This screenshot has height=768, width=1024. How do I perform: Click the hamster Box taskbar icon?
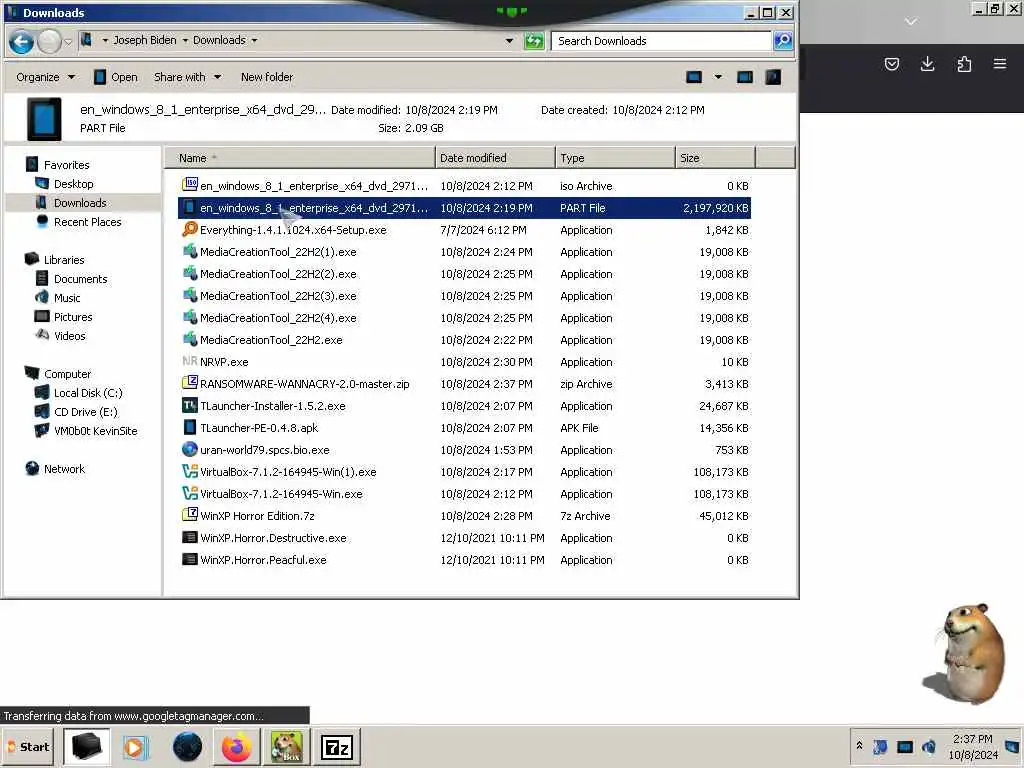(x=287, y=746)
